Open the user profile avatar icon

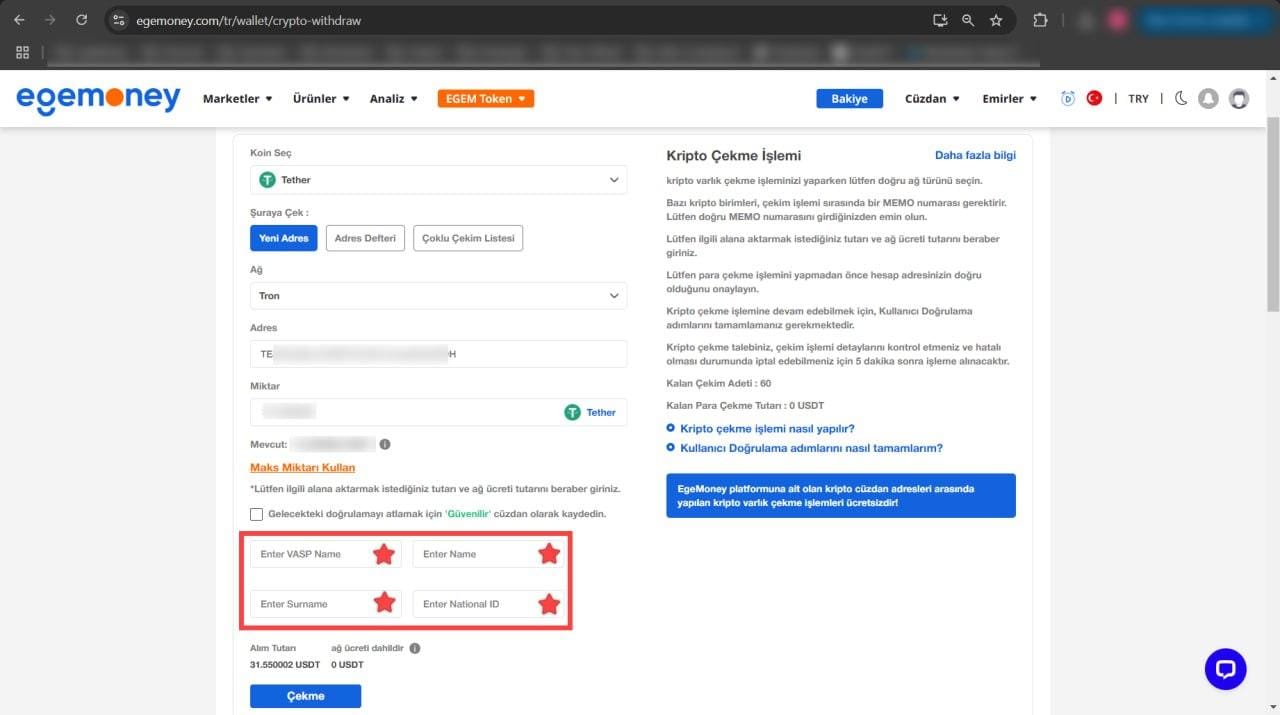[1239, 98]
